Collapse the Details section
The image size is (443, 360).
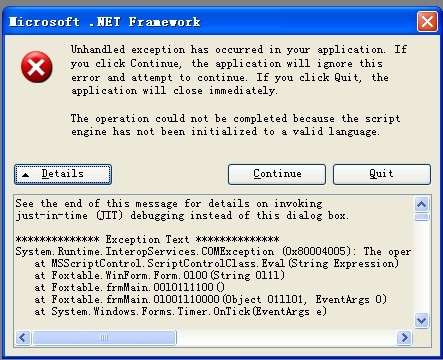pyautogui.click(x=63, y=174)
